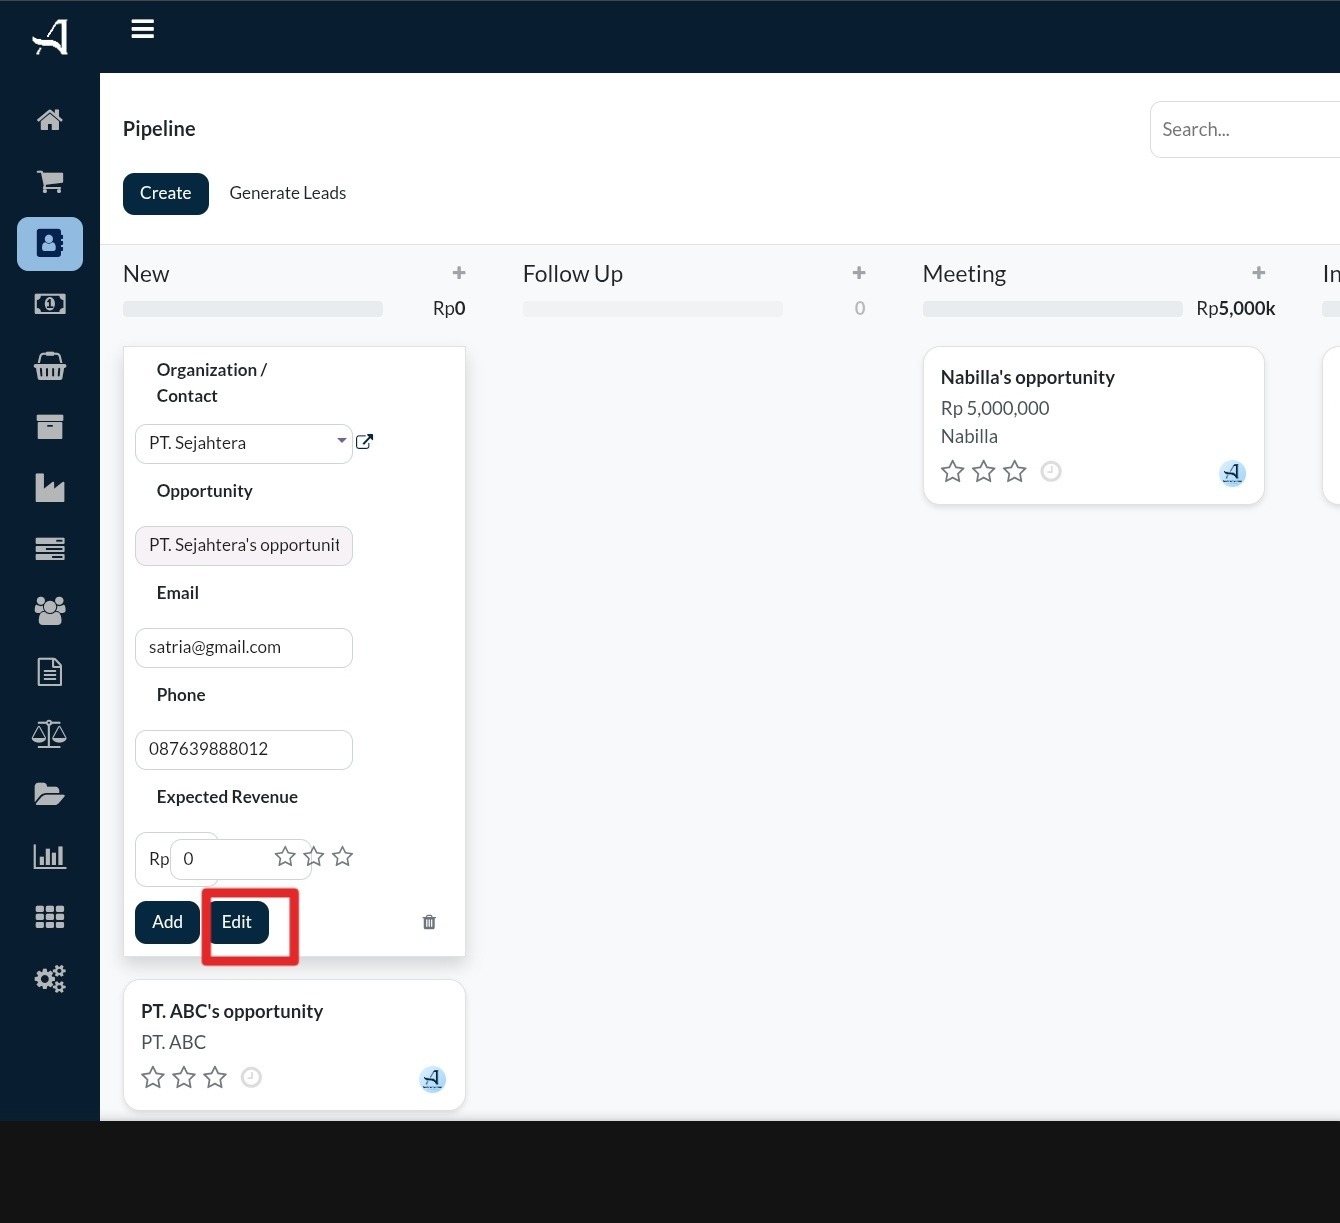This screenshot has width=1340, height=1223.
Task: Click the Email field containing satria@gmail.com
Action: pos(244,648)
